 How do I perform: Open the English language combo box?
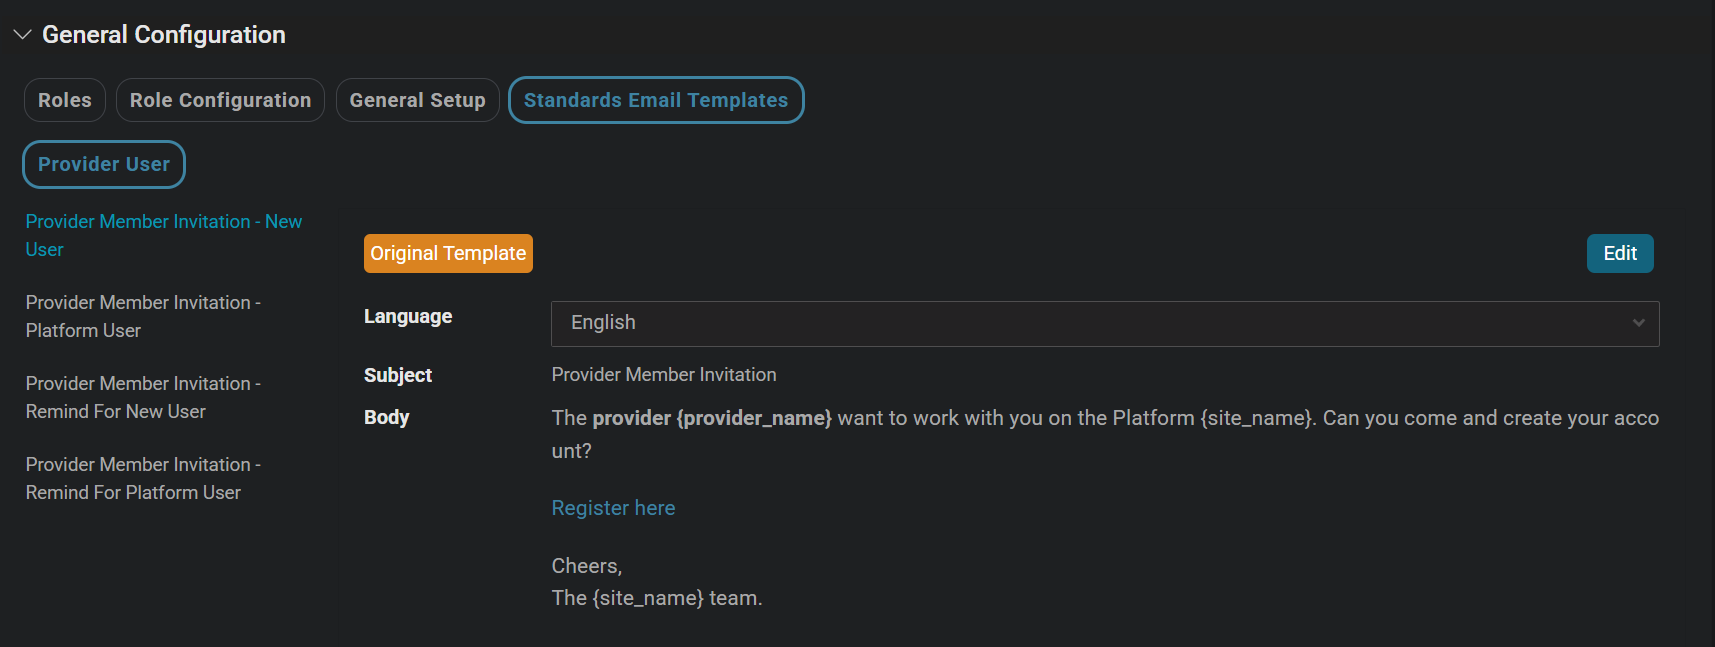[1090, 323]
